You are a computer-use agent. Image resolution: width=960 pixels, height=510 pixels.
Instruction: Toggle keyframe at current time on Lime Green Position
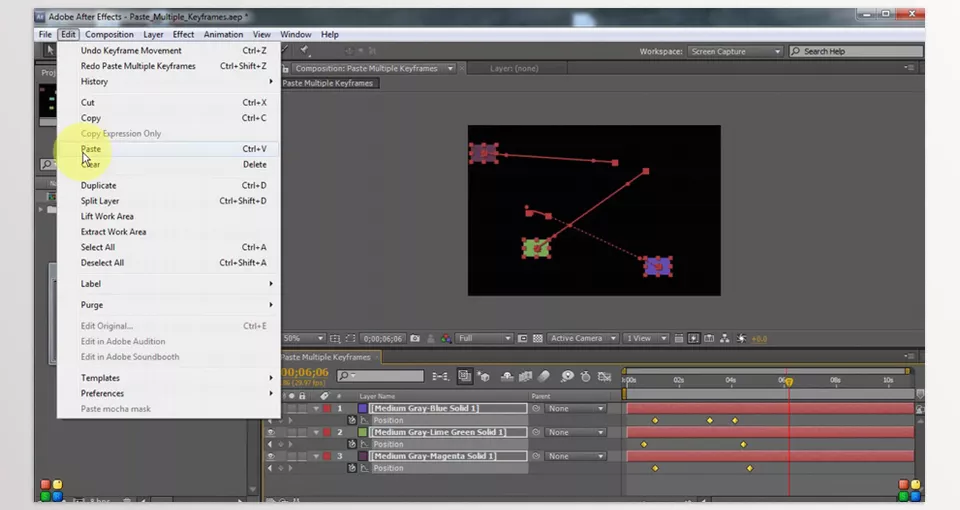click(x=280, y=444)
